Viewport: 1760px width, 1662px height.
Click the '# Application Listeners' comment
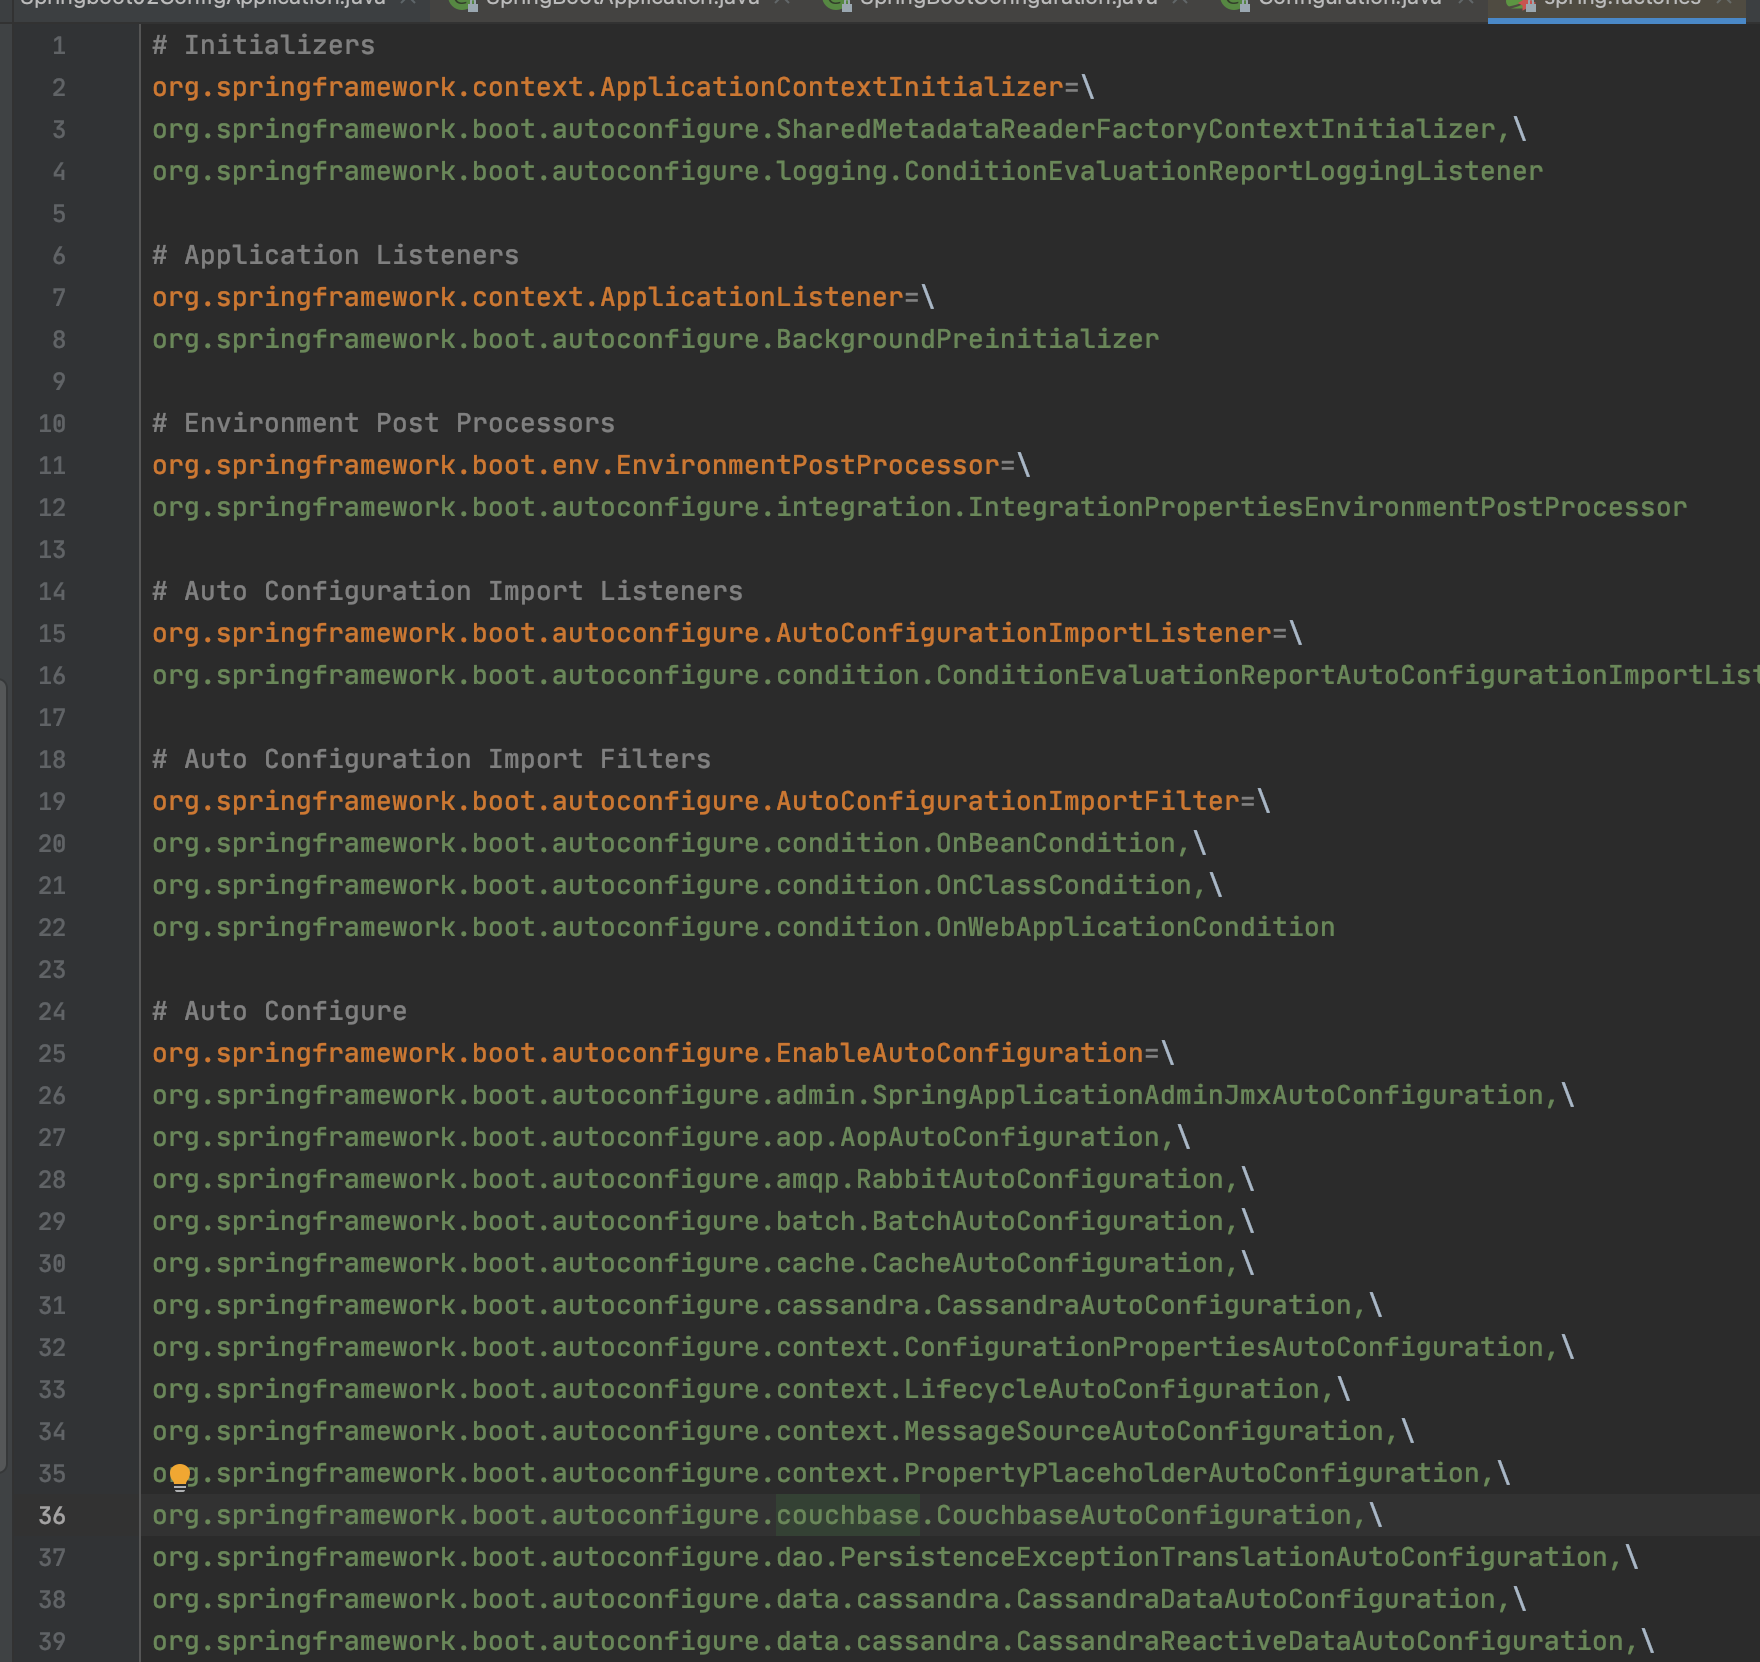[336, 255]
